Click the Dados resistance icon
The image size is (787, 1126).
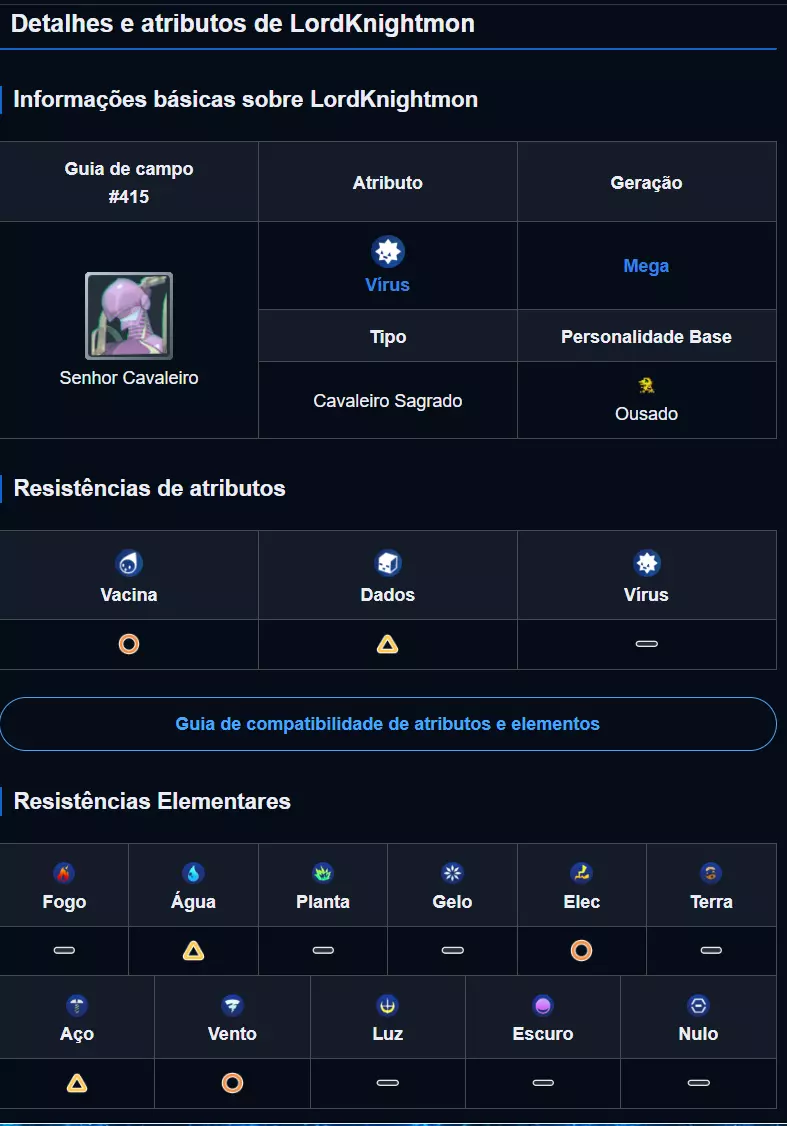[x=387, y=563]
